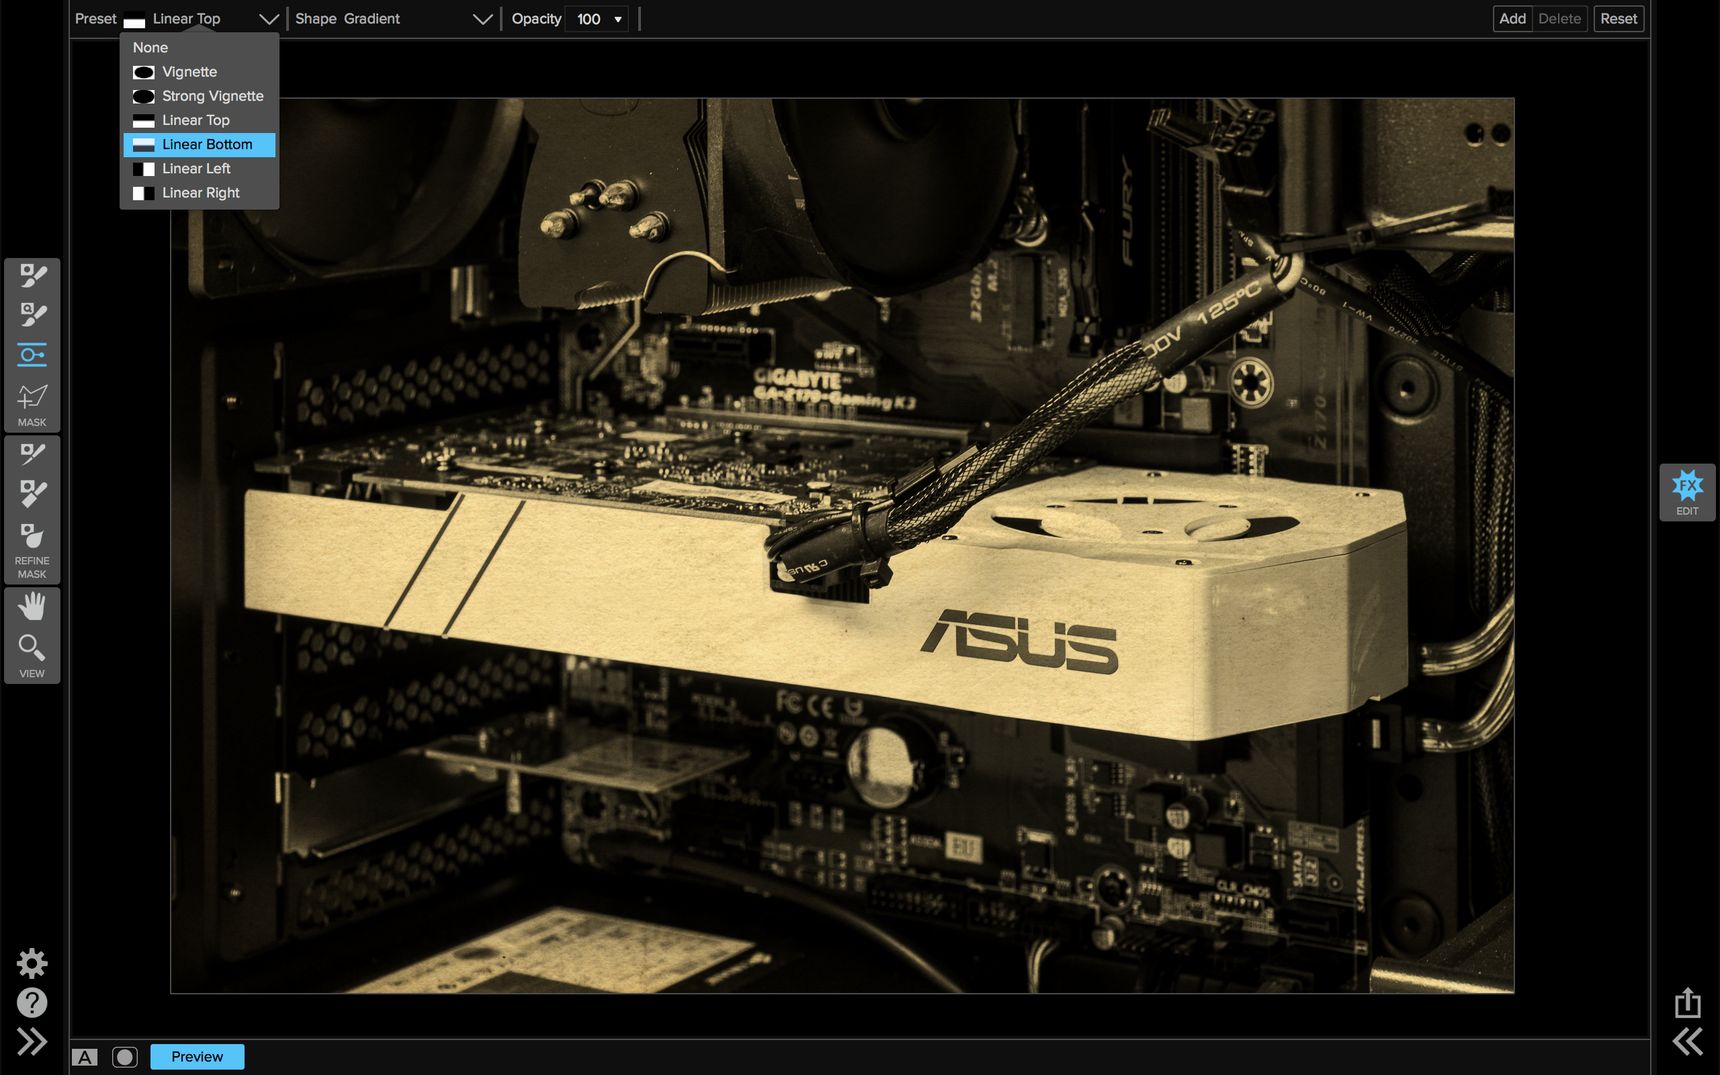The image size is (1720, 1075).
Task: Choose the Linear Bottom preset
Action: coord(199,145)
